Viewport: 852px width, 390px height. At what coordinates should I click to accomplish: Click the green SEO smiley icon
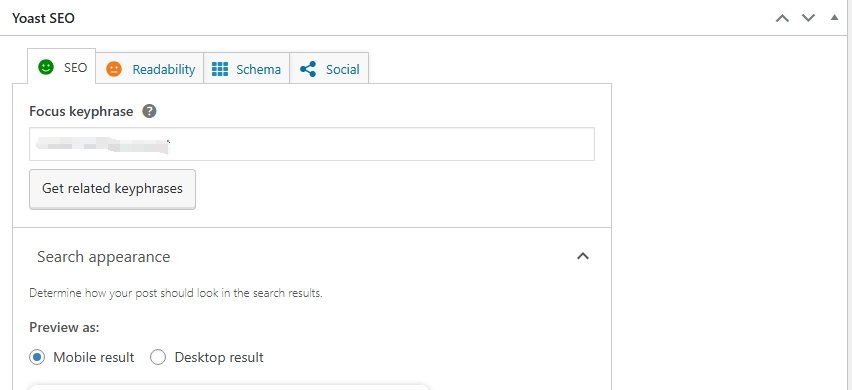46,67
